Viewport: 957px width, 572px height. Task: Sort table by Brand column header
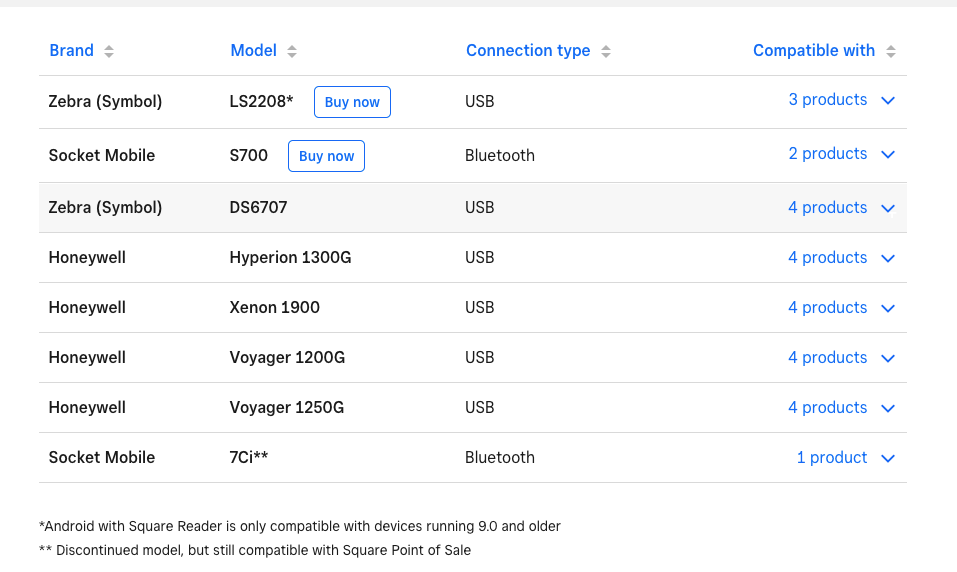click(71, 51)
